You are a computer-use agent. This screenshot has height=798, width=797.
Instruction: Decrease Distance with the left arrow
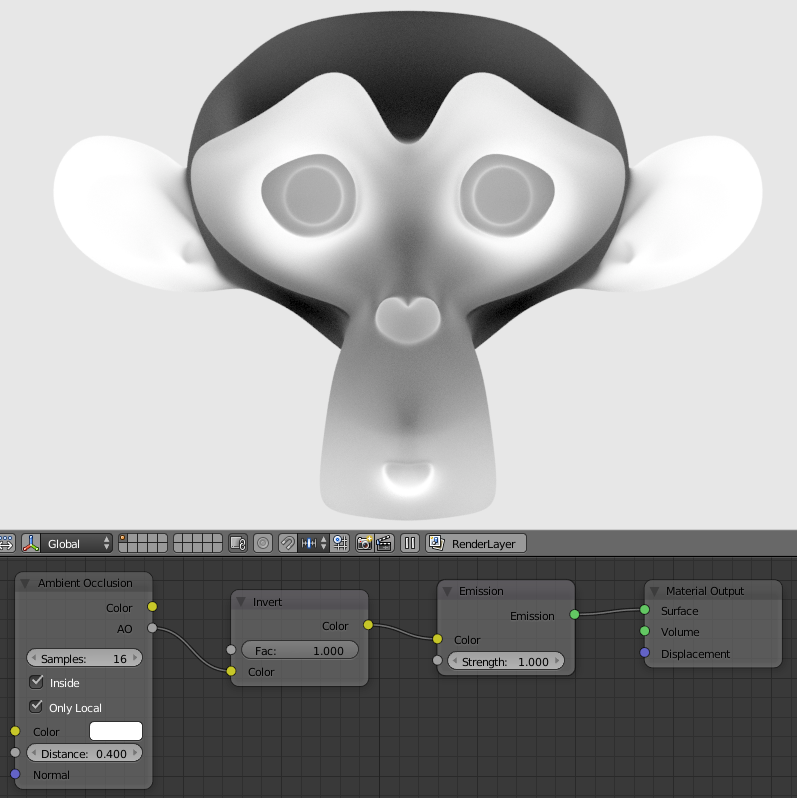[34, 753]
